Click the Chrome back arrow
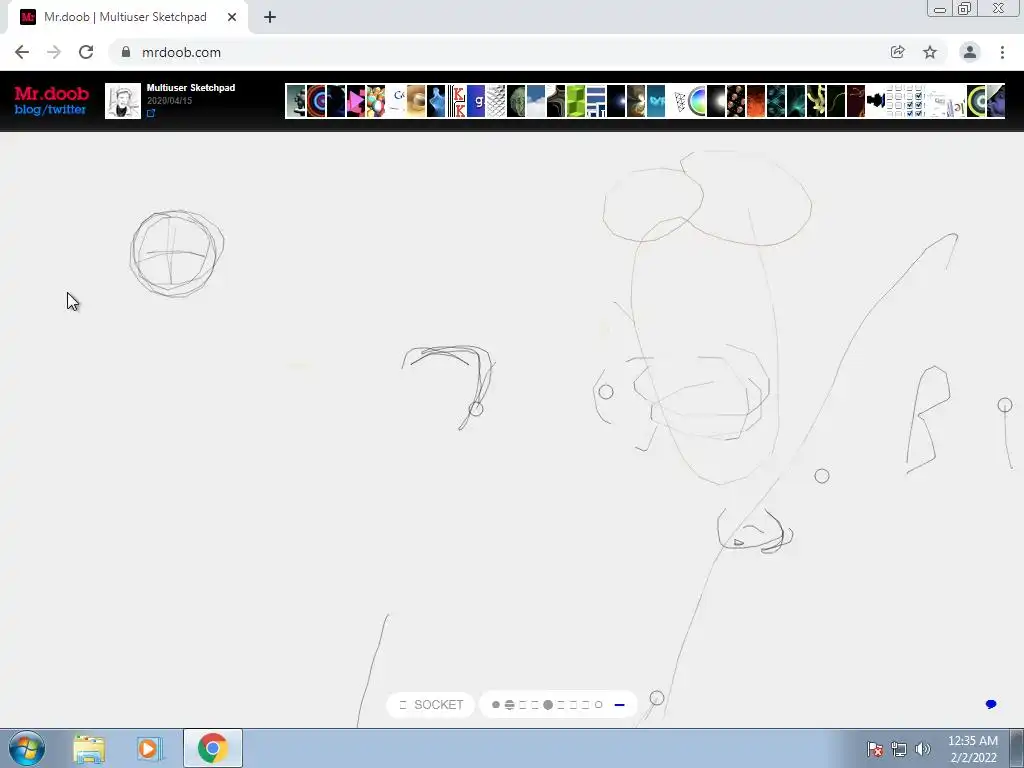 [22, 52]
